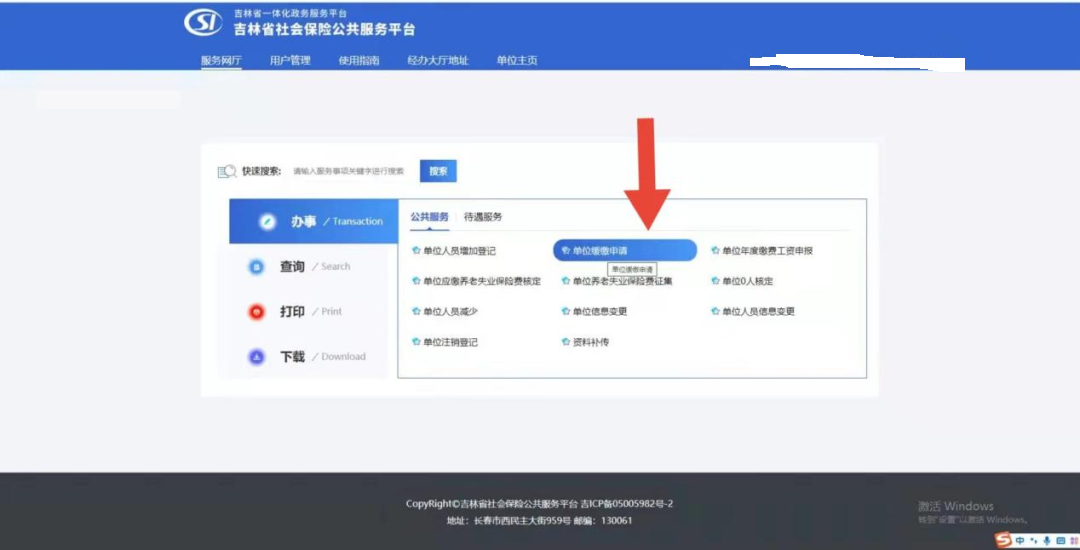The height and width of the screenshot is (550, 1080).
Task: Open the 使用指南 navigation item
Action: (359, 61)
